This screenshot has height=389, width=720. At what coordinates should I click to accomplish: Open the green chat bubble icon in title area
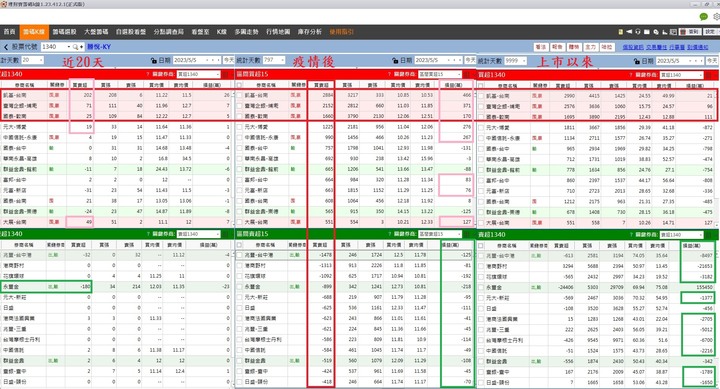[x=703, y=17]
